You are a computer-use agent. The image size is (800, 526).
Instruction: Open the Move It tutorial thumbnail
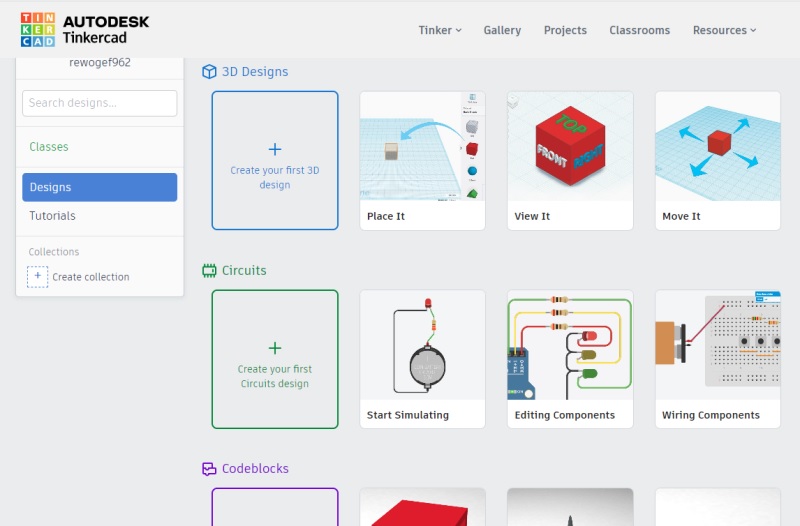click(718, 146)
